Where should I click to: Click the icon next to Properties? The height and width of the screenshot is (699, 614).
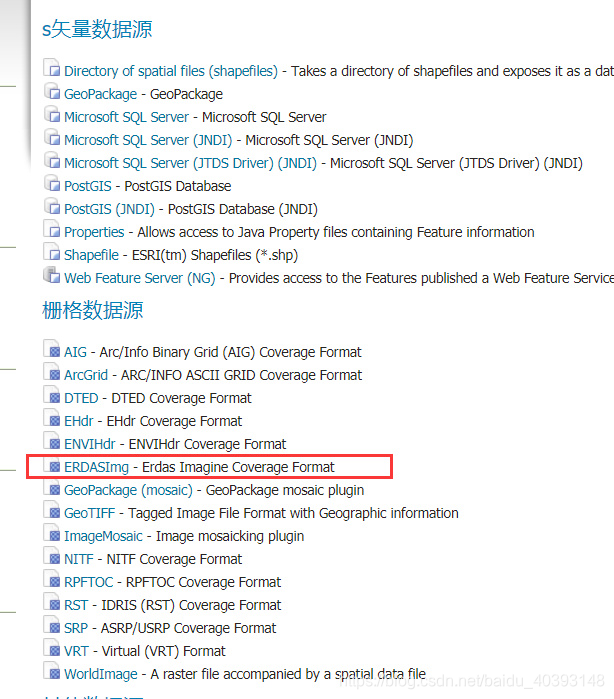(x=52, y=230)
